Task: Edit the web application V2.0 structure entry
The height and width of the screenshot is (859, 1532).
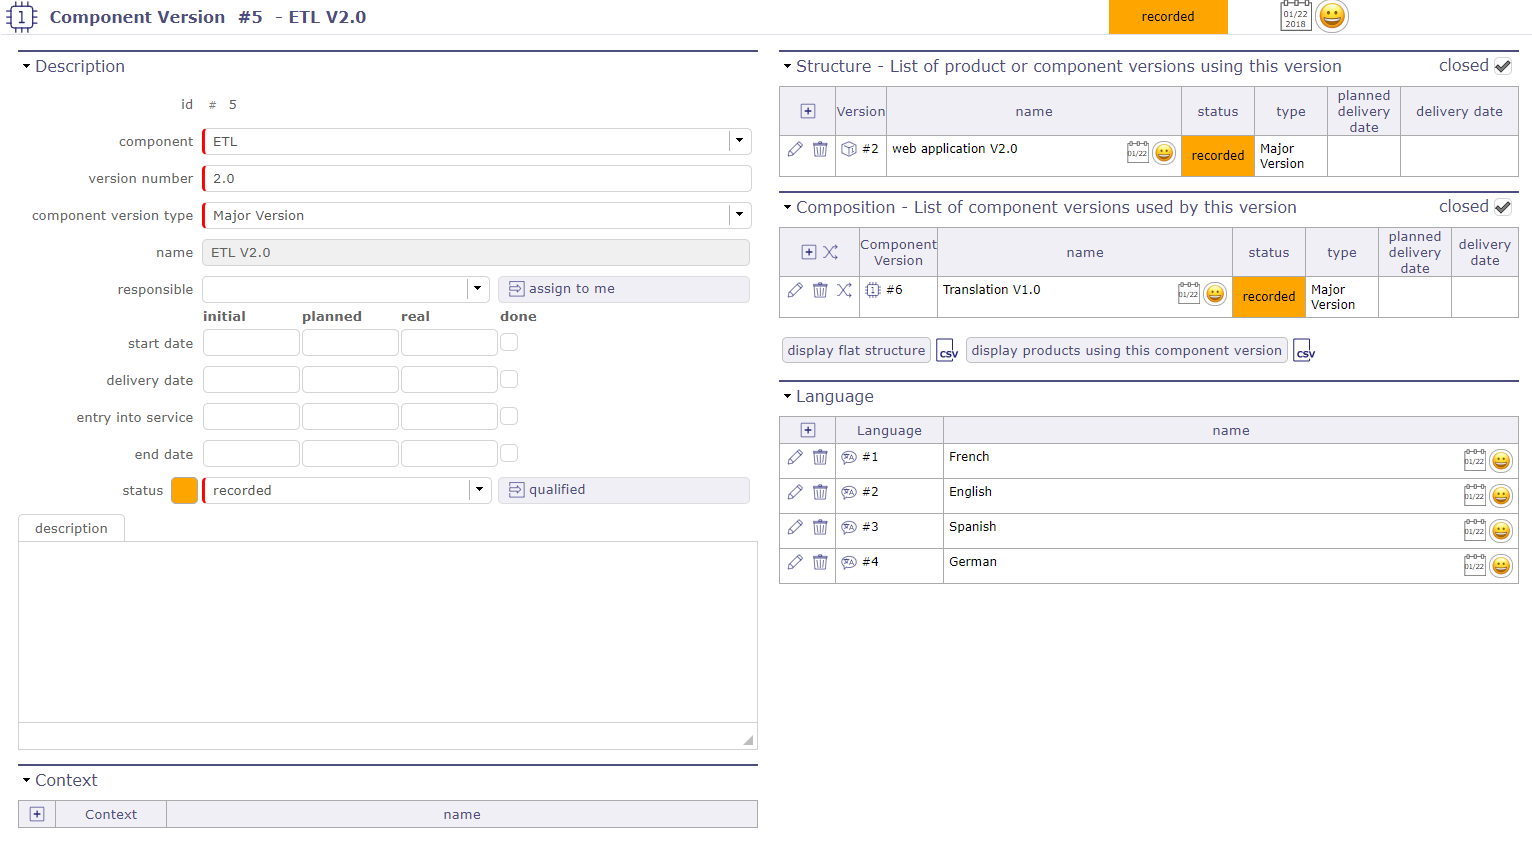Action: click(795, 148)
